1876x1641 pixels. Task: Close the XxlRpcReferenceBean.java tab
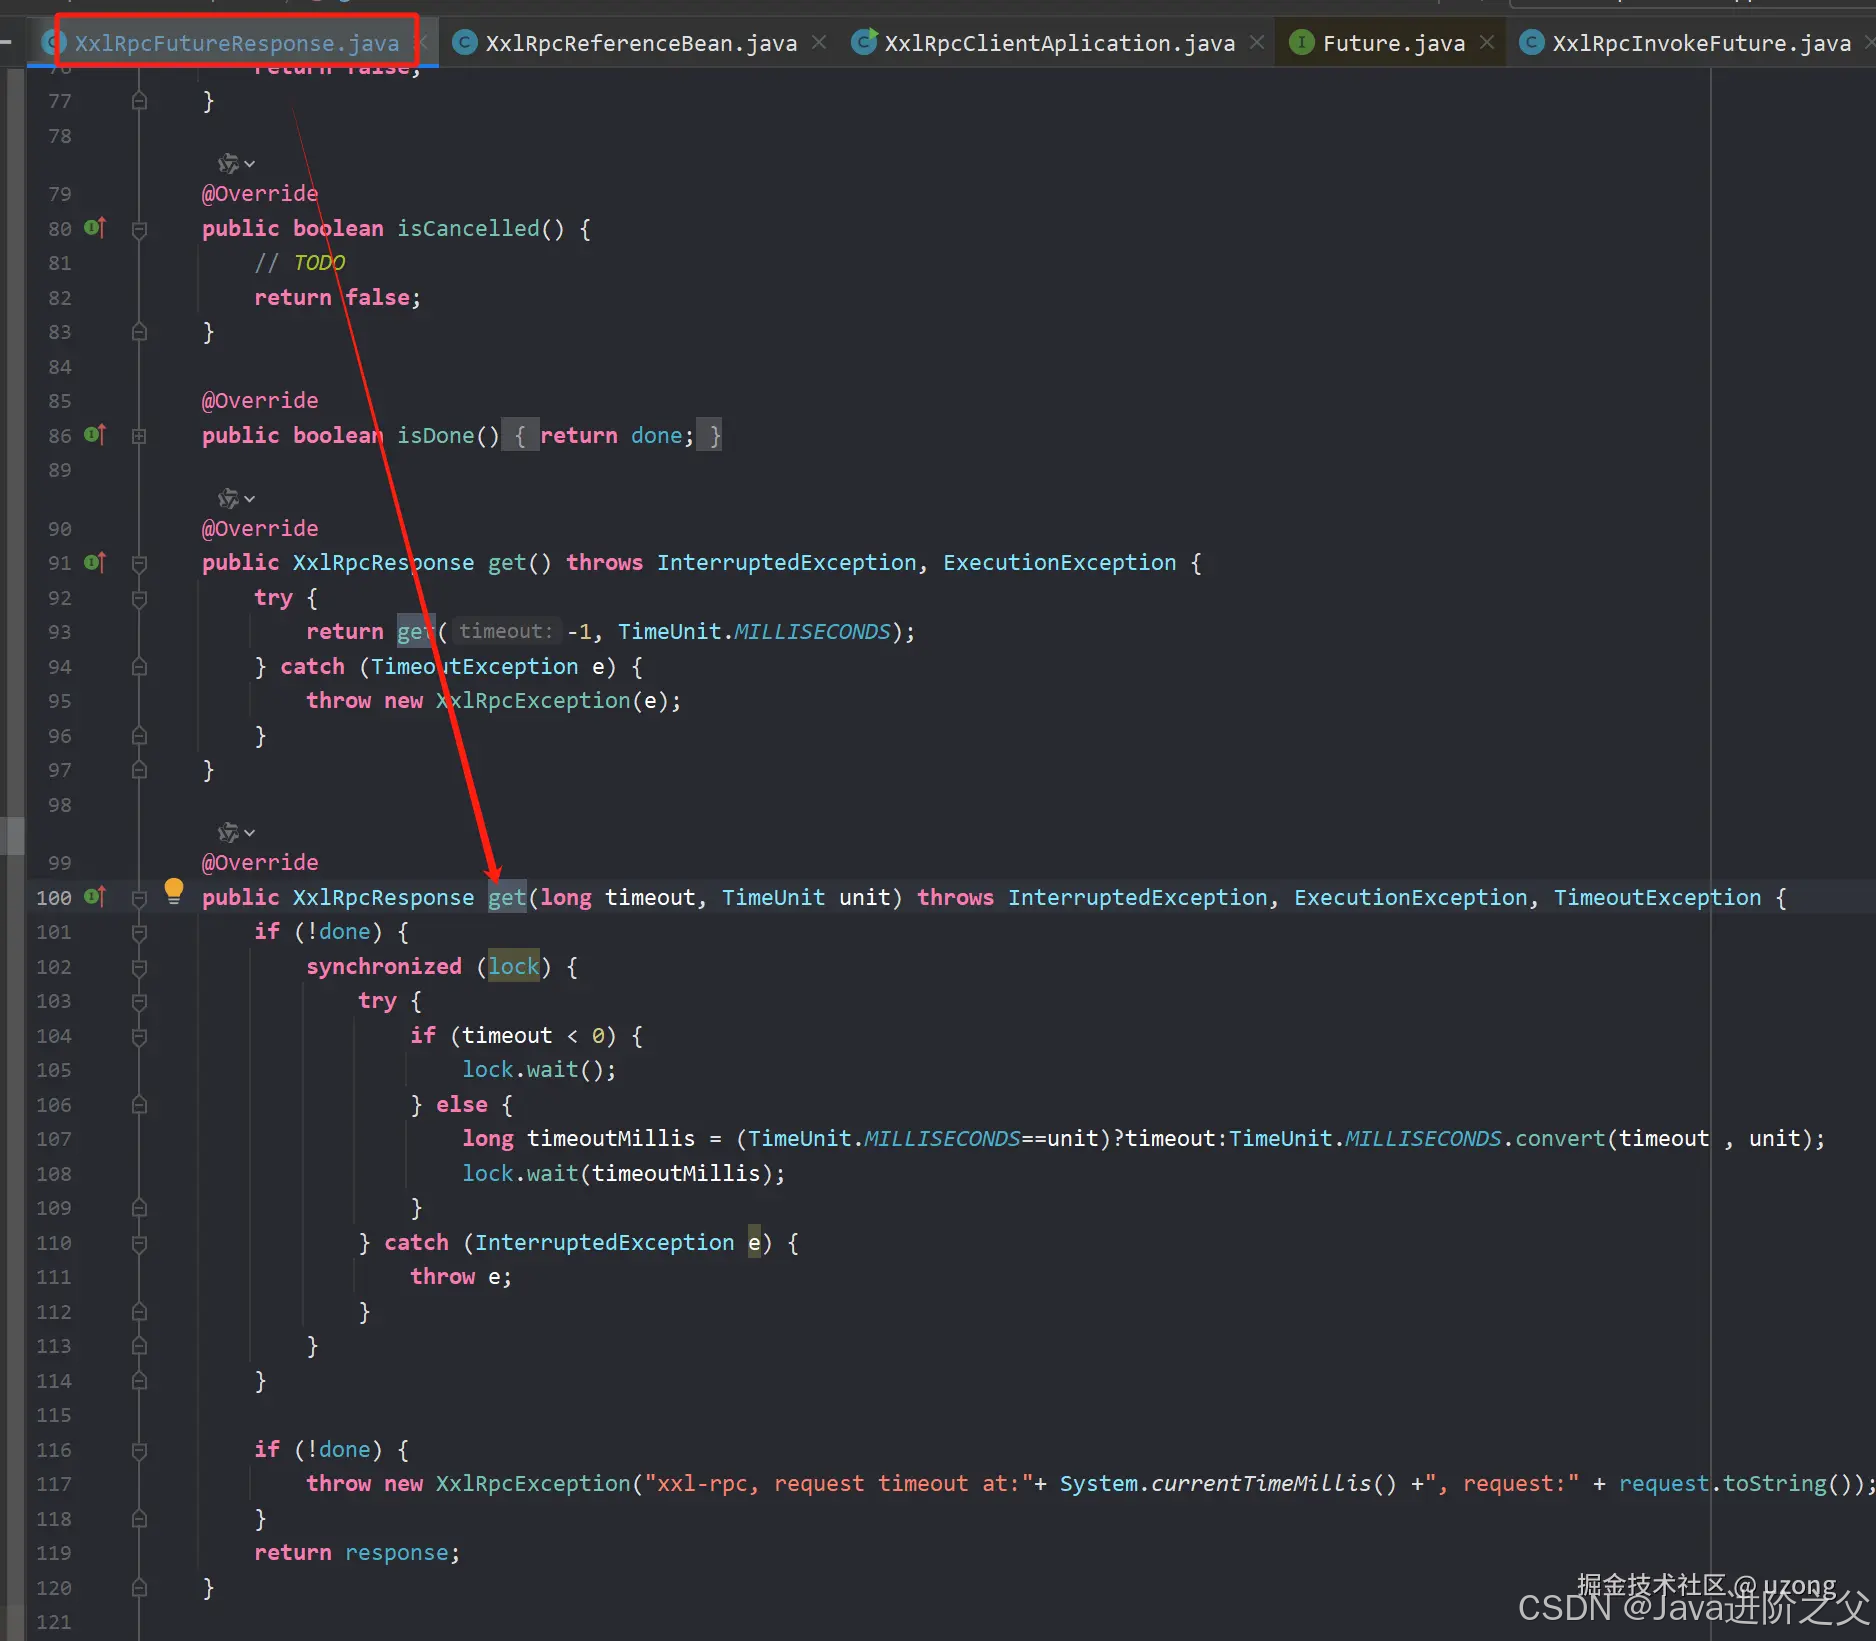pos(819,42)
